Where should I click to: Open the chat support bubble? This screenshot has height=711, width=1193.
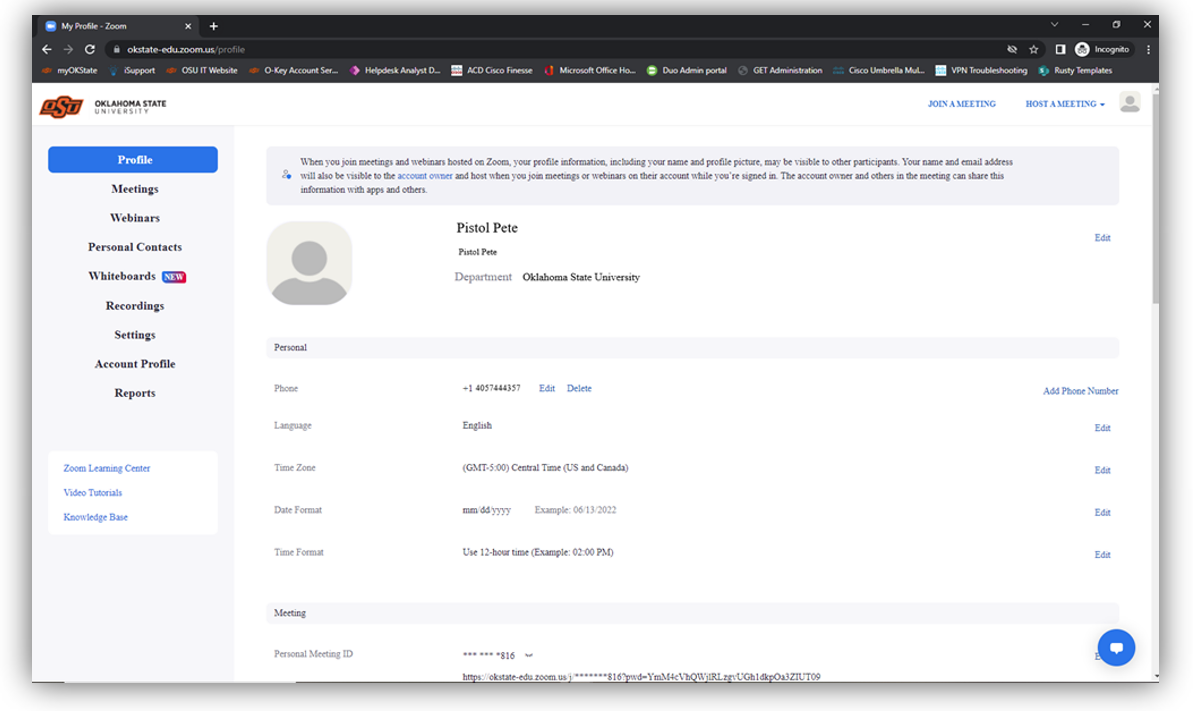[1116, 647]
